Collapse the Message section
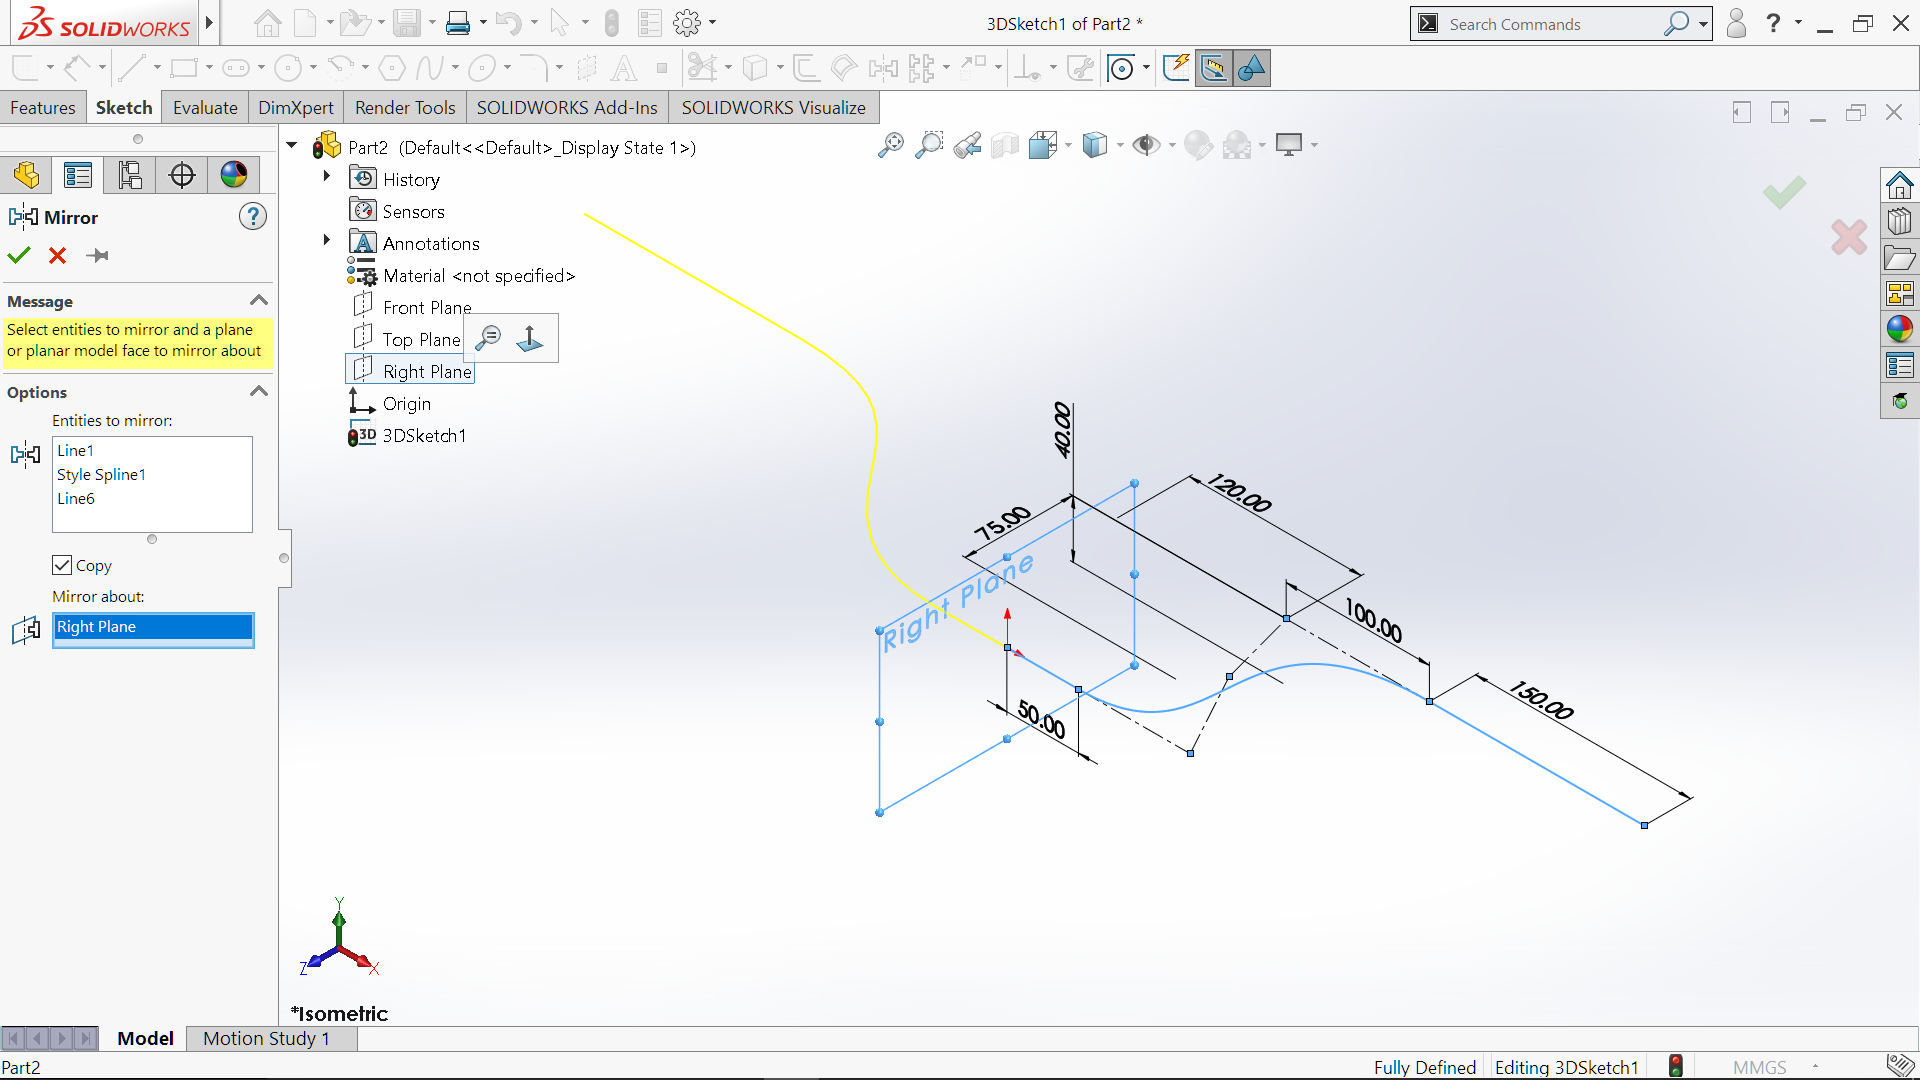The image size is (1920, 1080). 259,301
